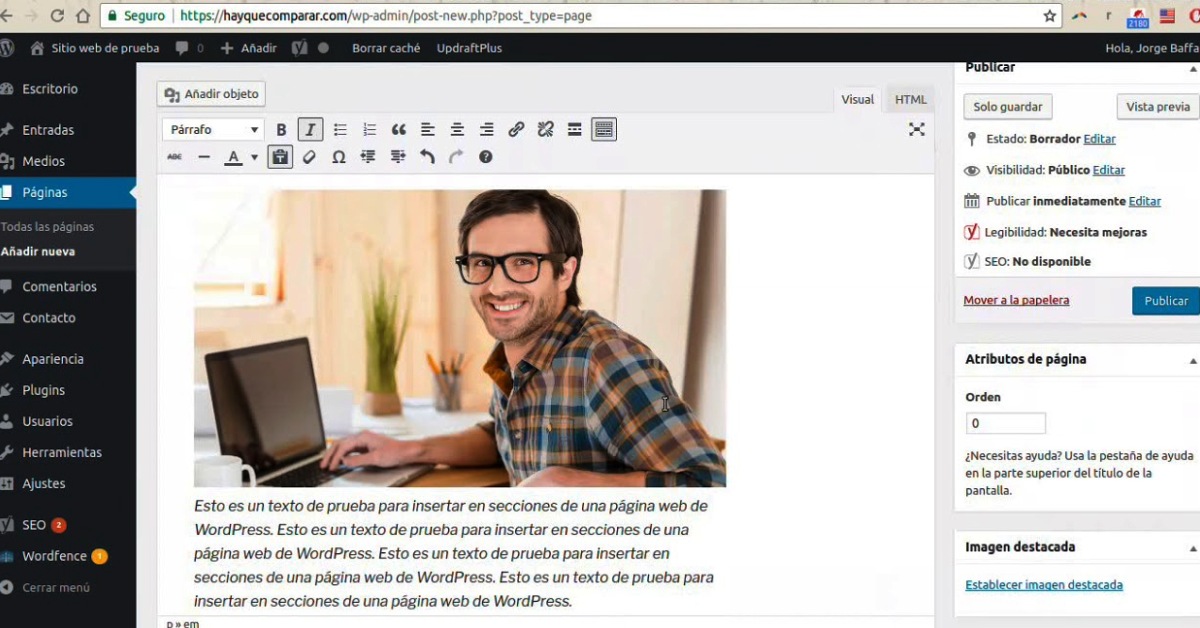Screen dimensions: 1200x628
Task: Toggle the toolbar kitchen sink button
Action: pos(604,129)
